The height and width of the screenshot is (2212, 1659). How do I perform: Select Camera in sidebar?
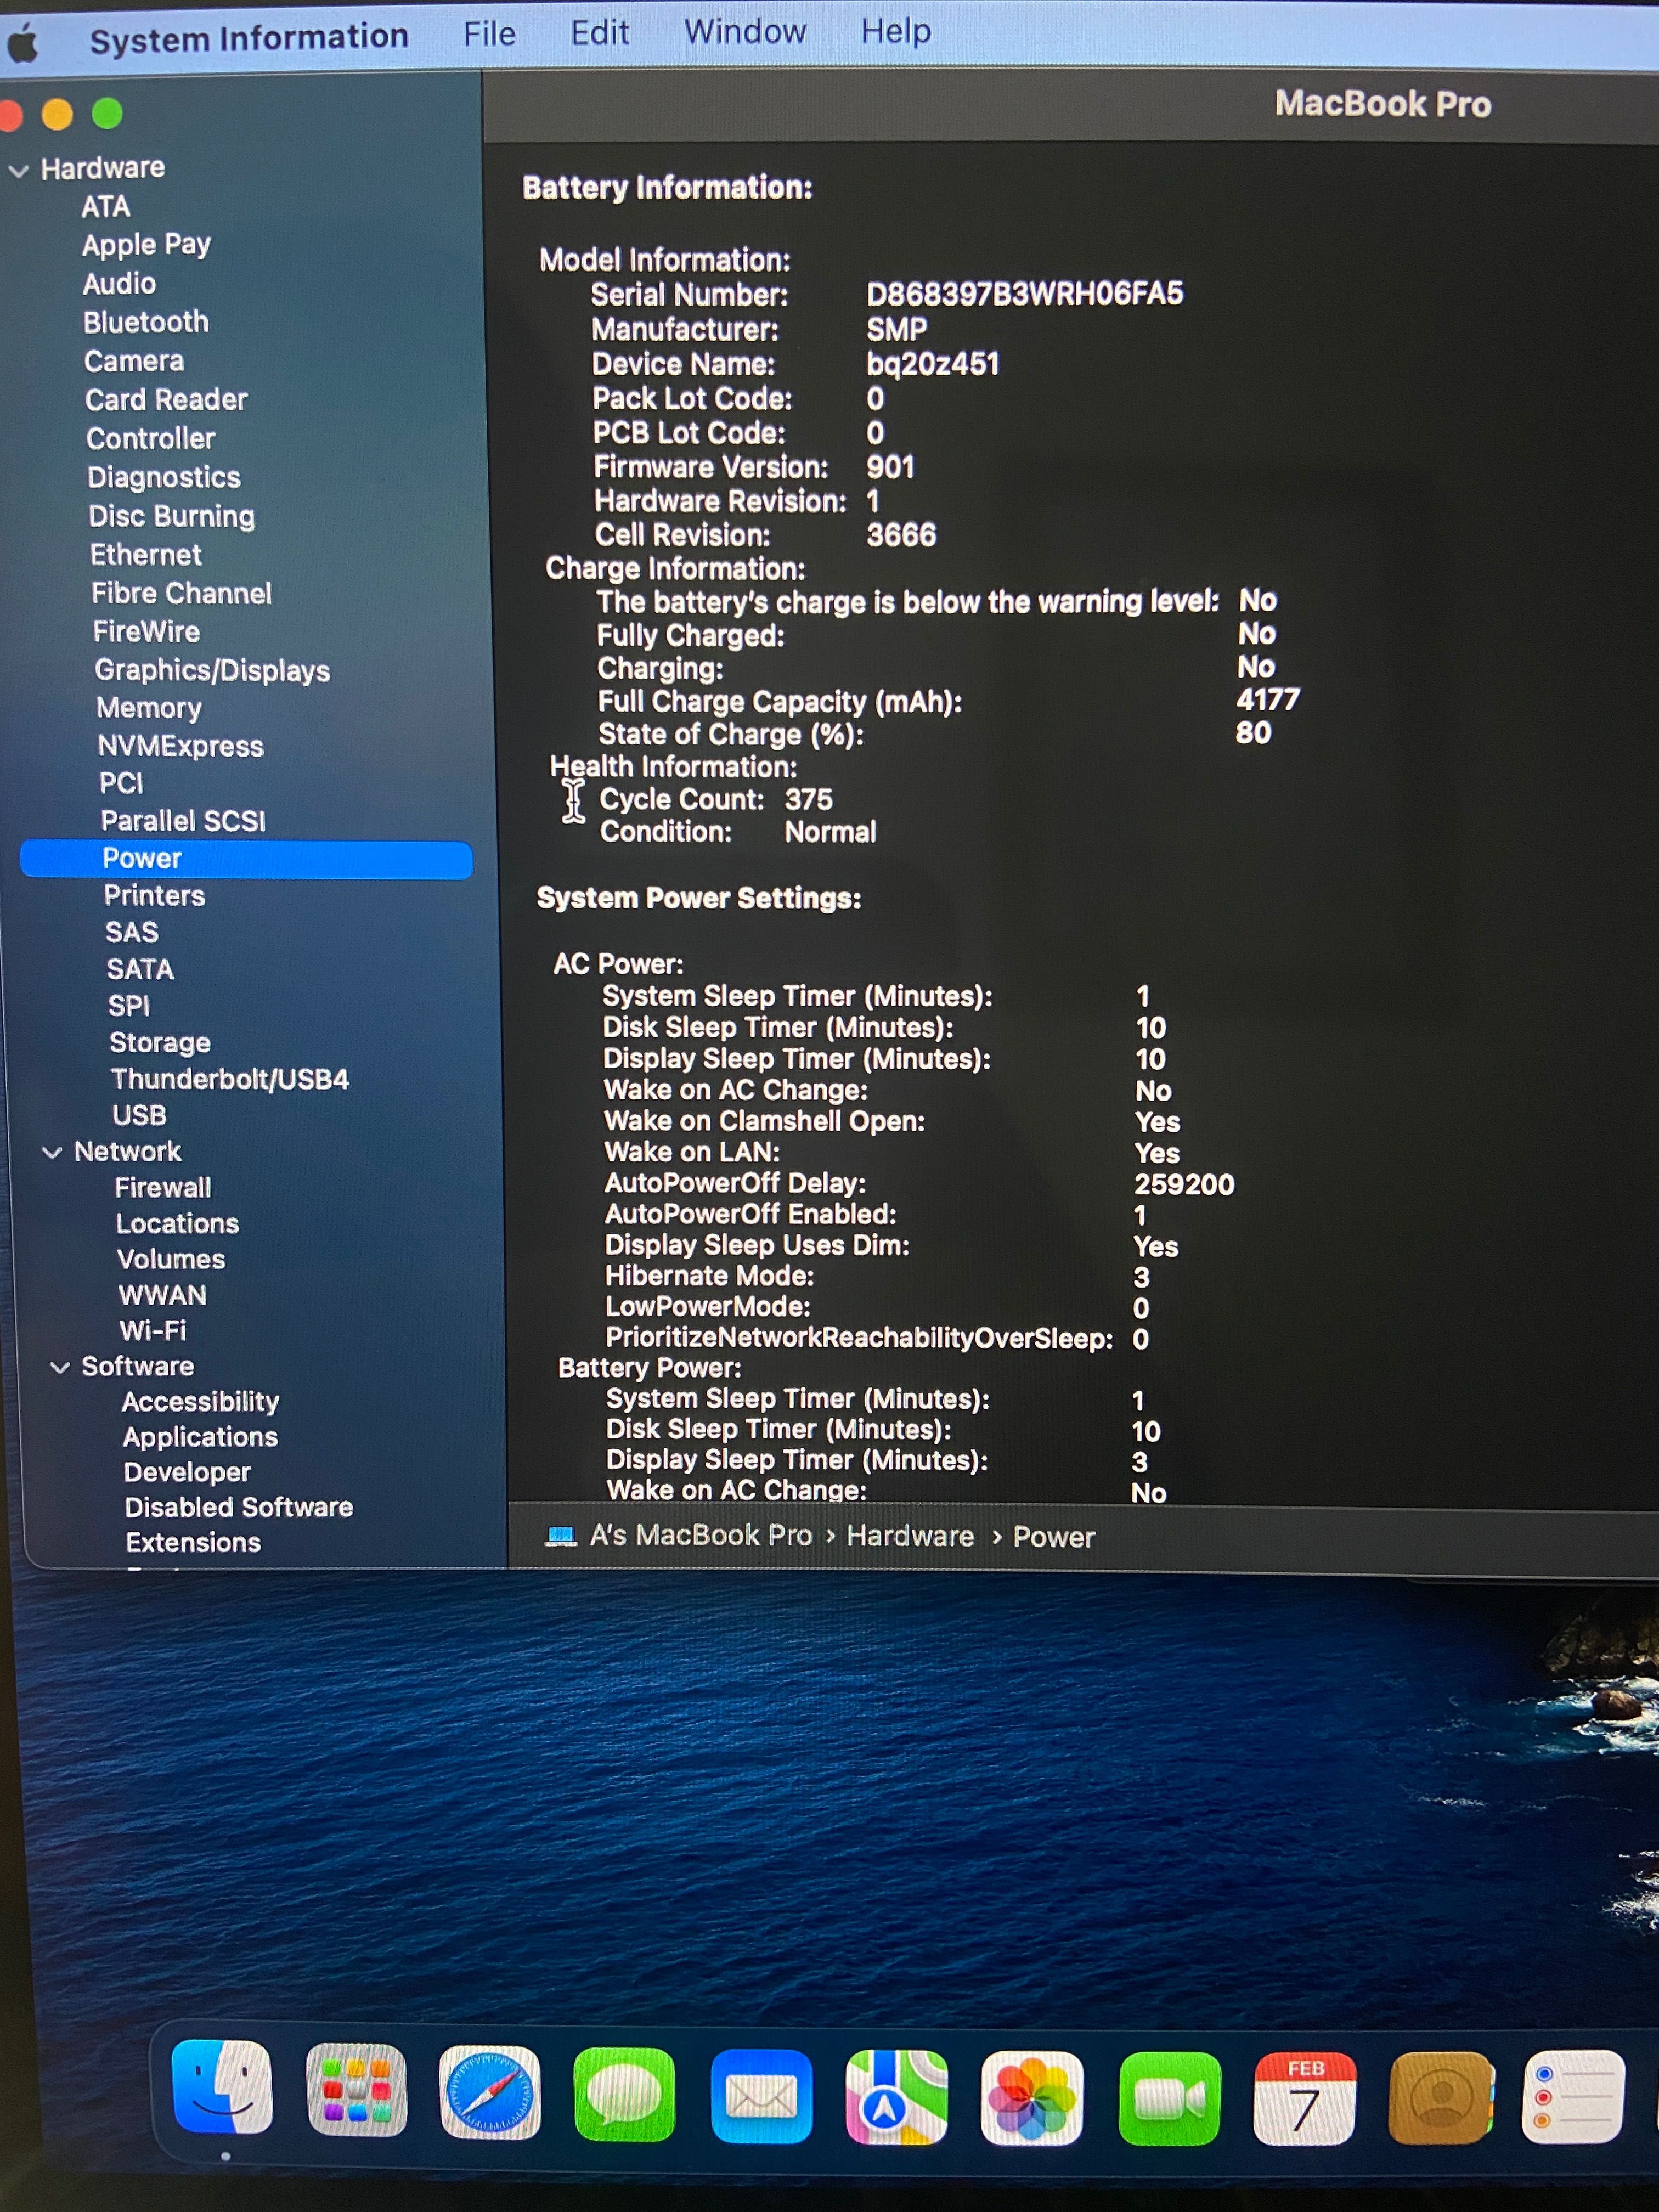click(134, 361)
